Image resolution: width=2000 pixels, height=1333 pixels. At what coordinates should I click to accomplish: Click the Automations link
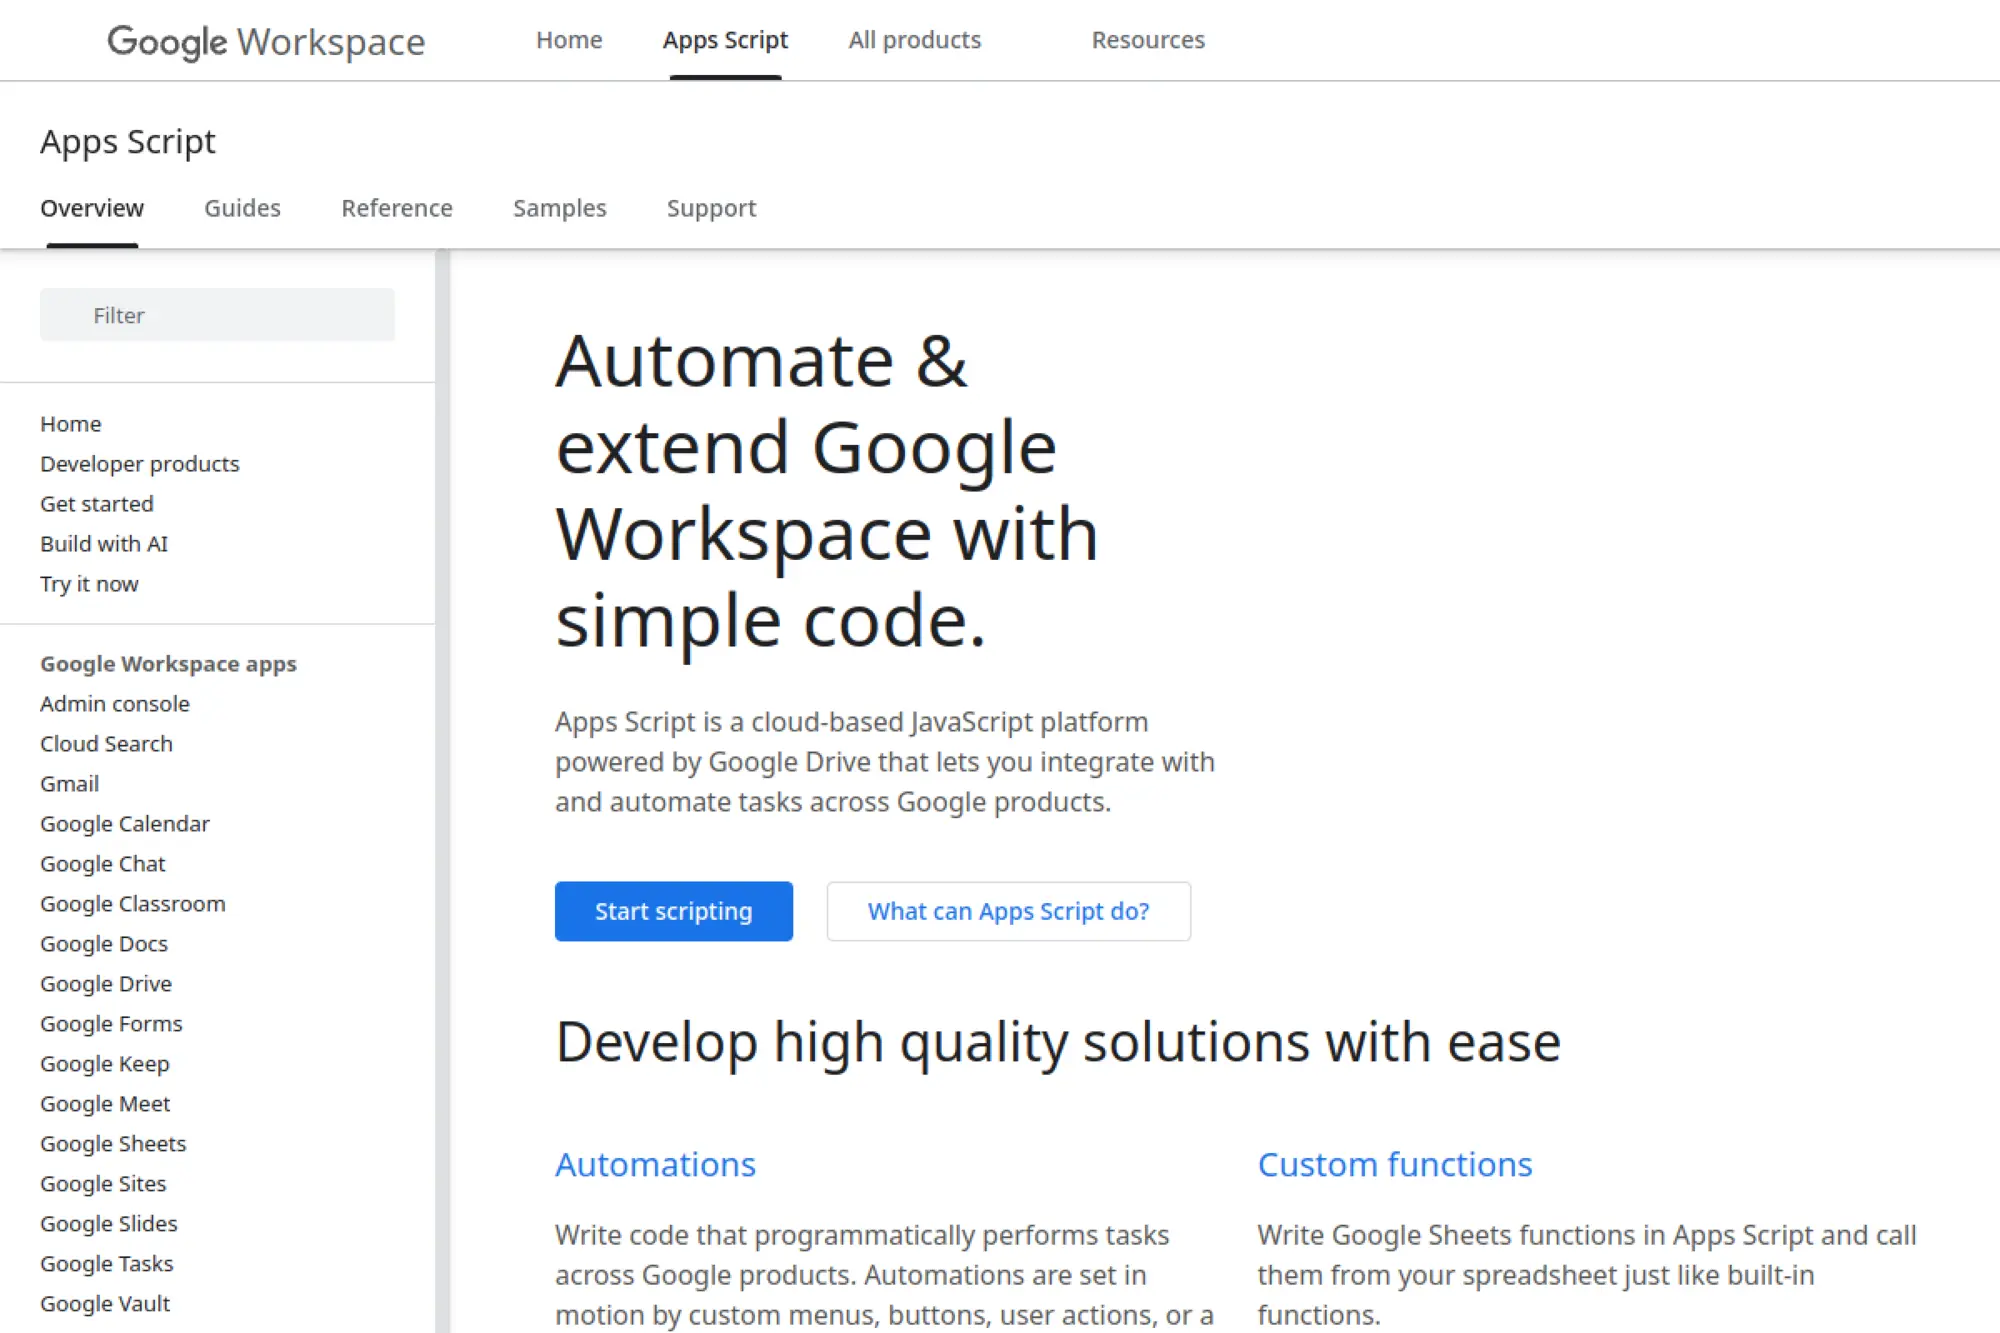coord(655,1164)
